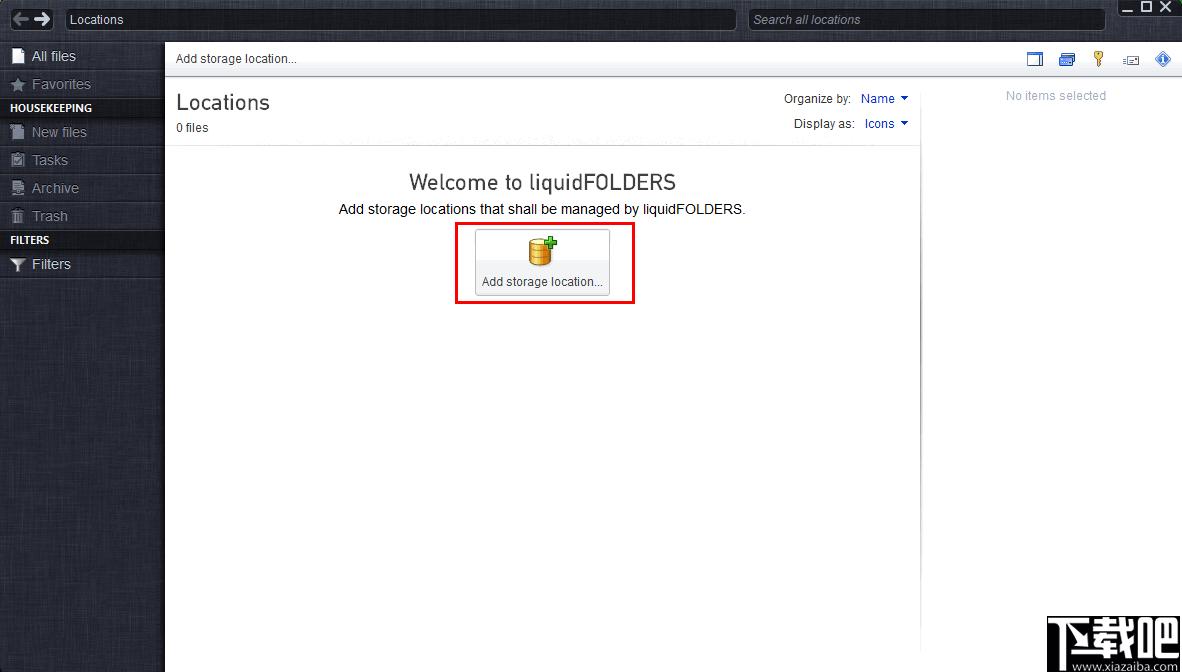Click the database icon with green plus

(542, 251)
